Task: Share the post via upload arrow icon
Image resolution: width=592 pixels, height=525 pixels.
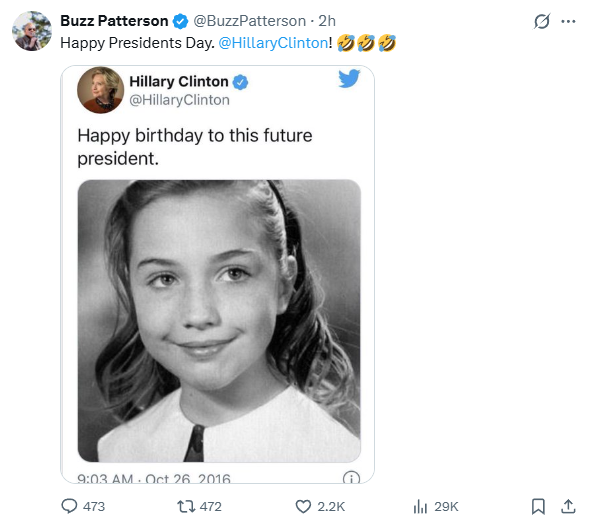Action: click(x=568, y=506)
